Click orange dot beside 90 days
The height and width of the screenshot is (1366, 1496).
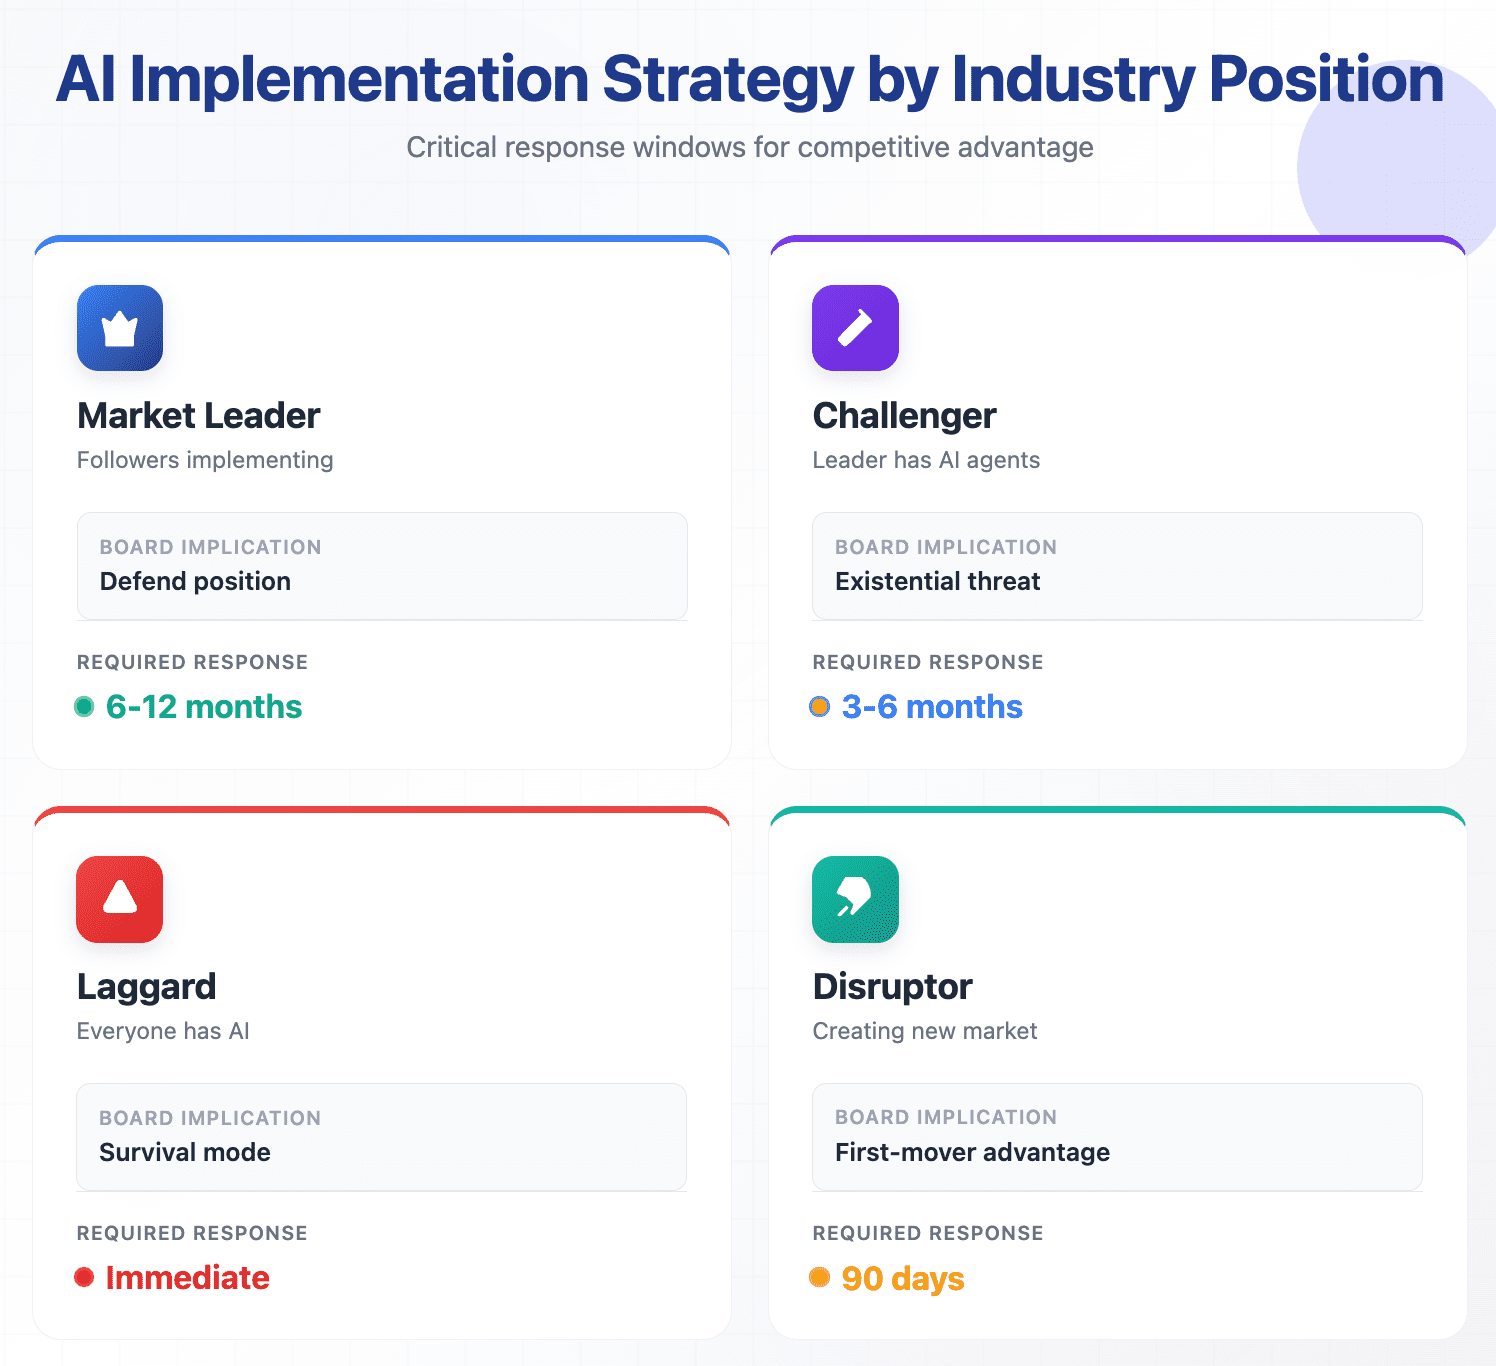coord(819,1277)
